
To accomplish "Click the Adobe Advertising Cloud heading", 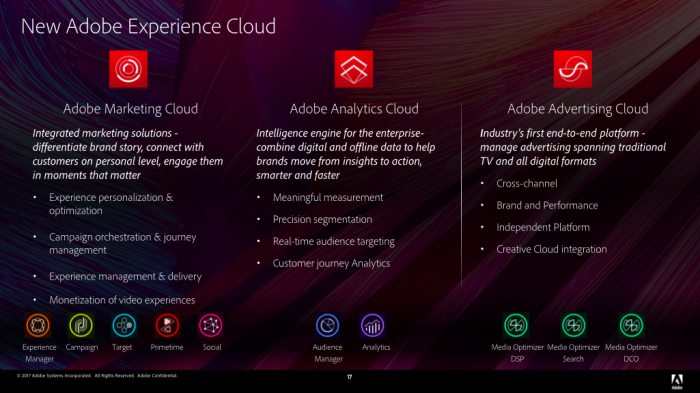I will (578, 109).
